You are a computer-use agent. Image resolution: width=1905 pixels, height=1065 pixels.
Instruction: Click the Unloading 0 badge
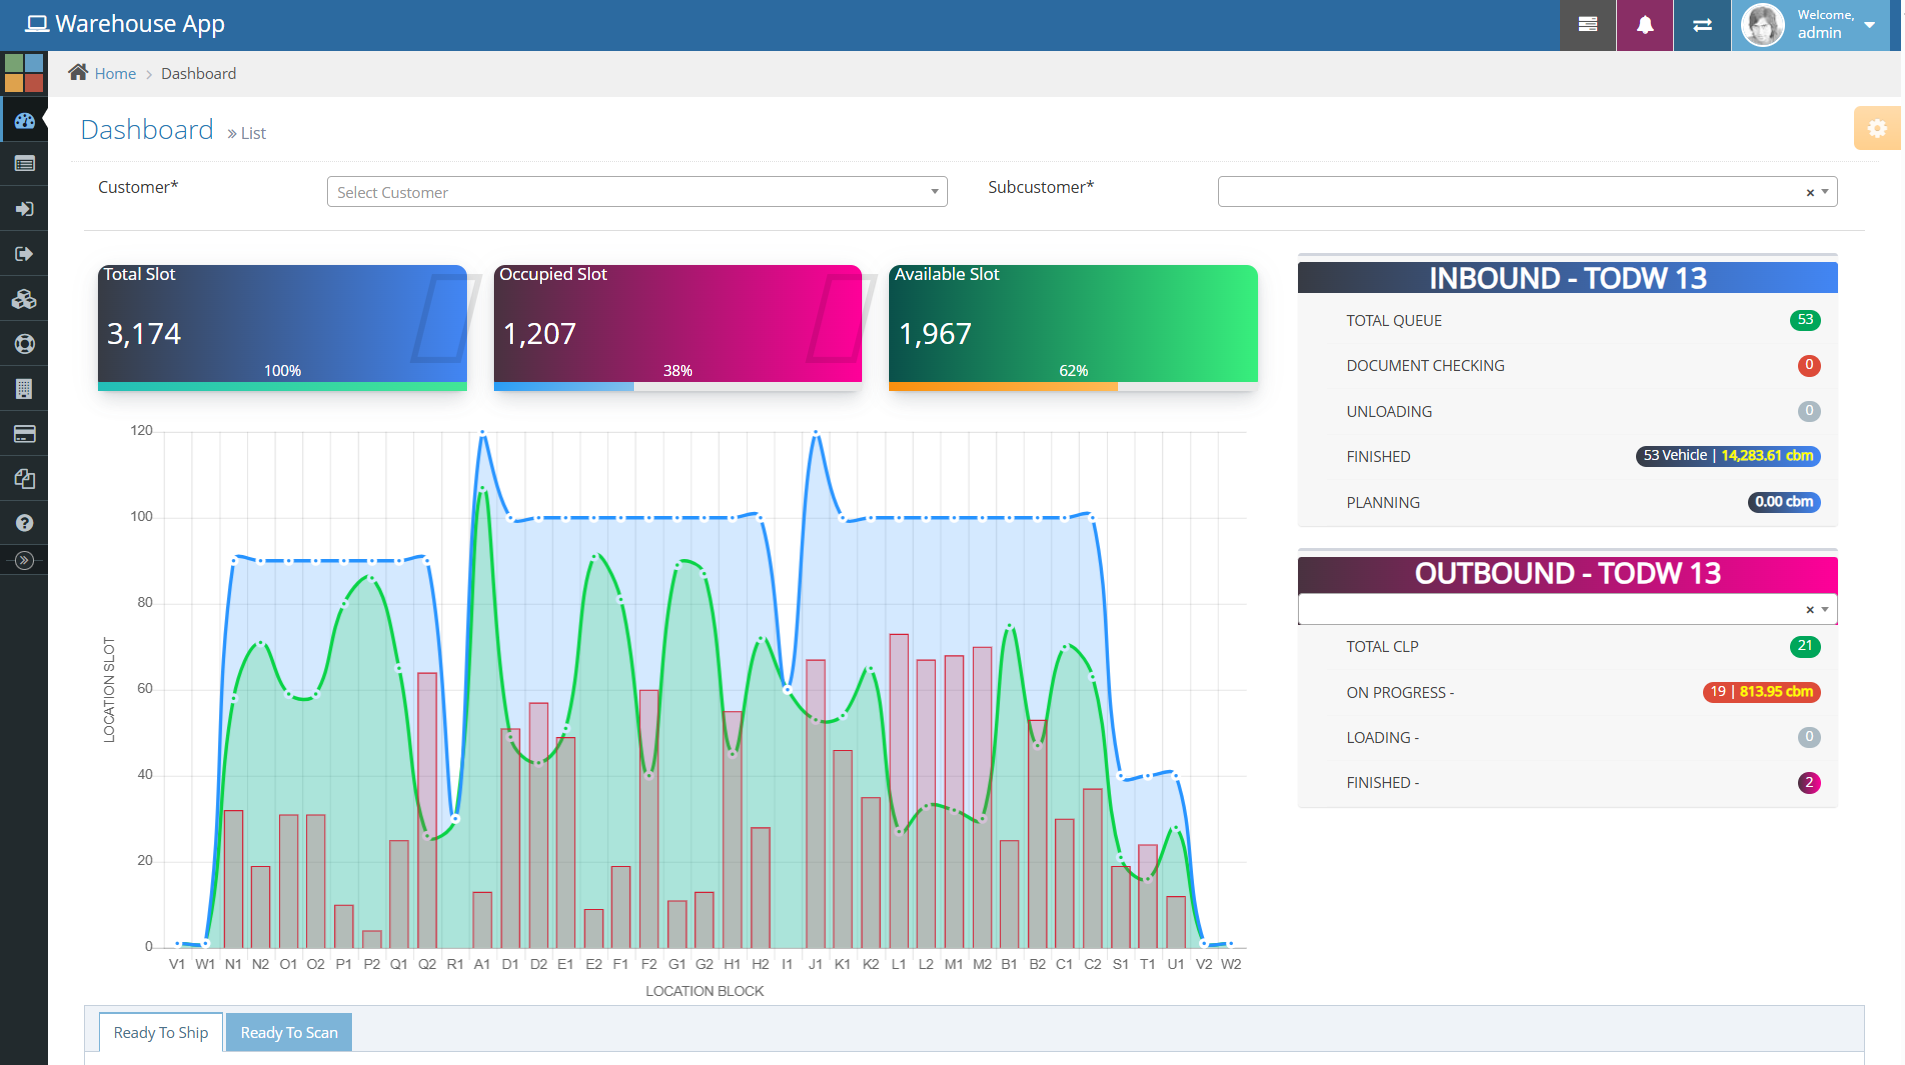tap(1809, 411)
